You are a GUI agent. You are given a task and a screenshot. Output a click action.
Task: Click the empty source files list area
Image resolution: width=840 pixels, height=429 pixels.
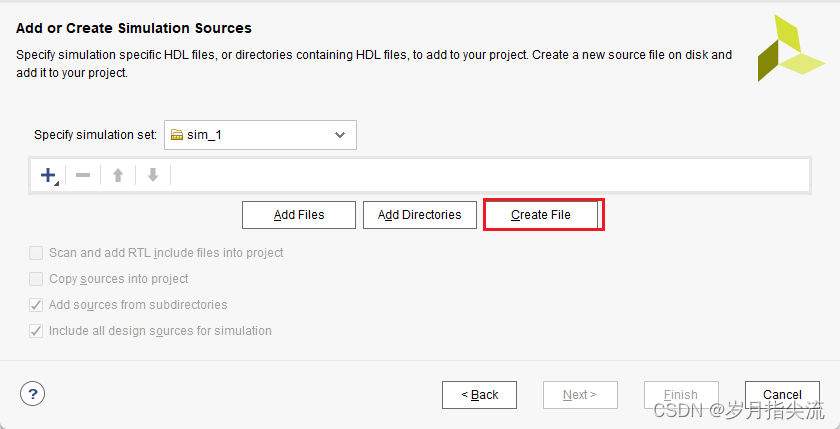pyautogui.click(x=490, y=175)
